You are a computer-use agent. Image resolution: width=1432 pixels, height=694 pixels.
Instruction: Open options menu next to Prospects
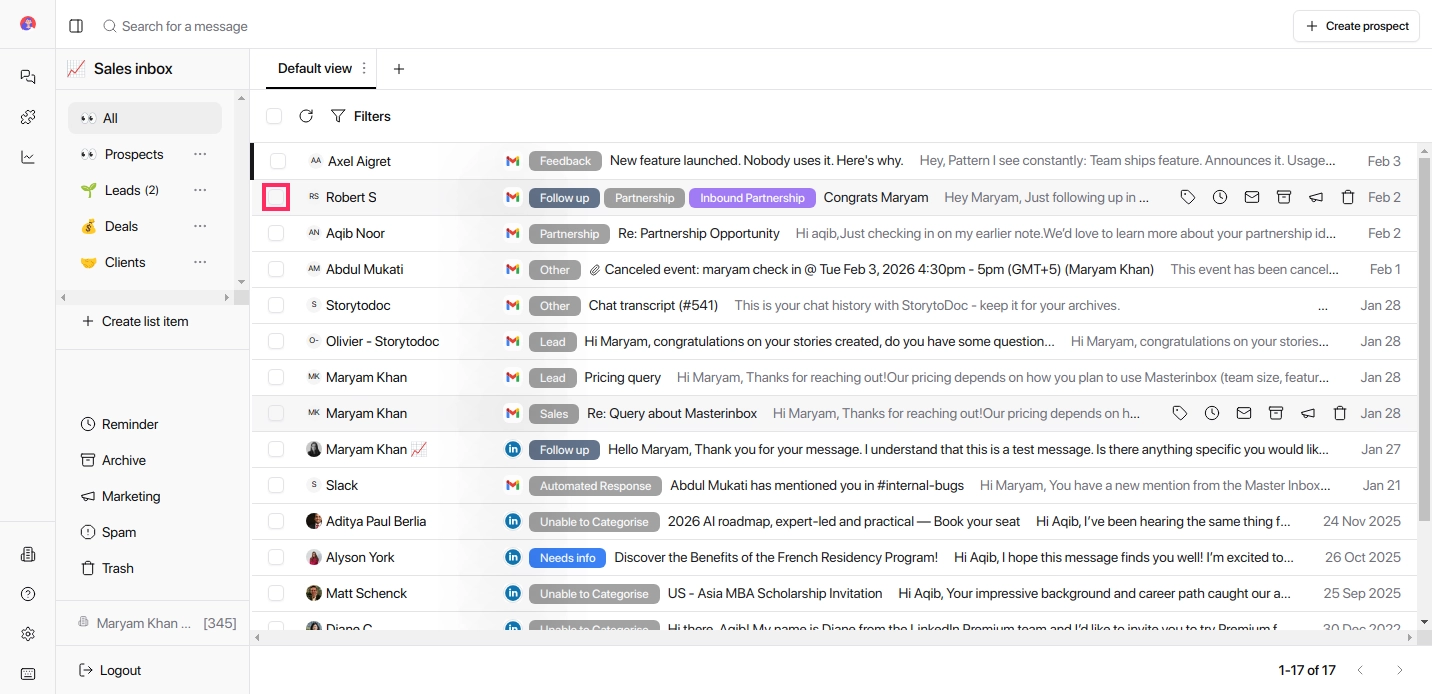(199, 154)
